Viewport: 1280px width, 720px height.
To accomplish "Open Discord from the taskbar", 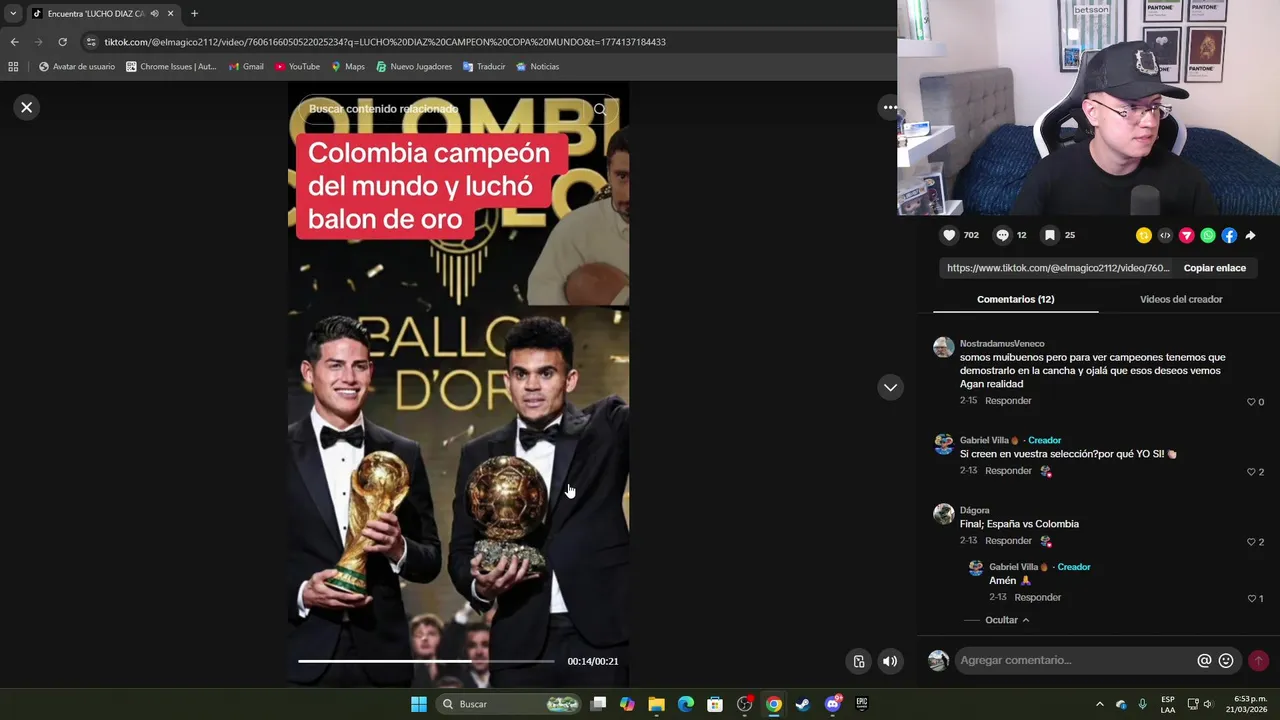I will [832, 704].
